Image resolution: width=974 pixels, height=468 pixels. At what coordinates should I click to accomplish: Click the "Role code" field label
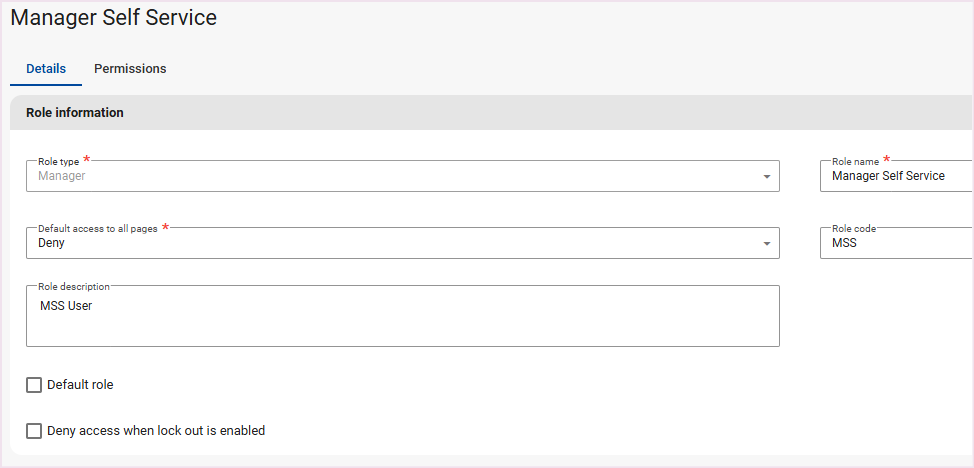(854, 228)
